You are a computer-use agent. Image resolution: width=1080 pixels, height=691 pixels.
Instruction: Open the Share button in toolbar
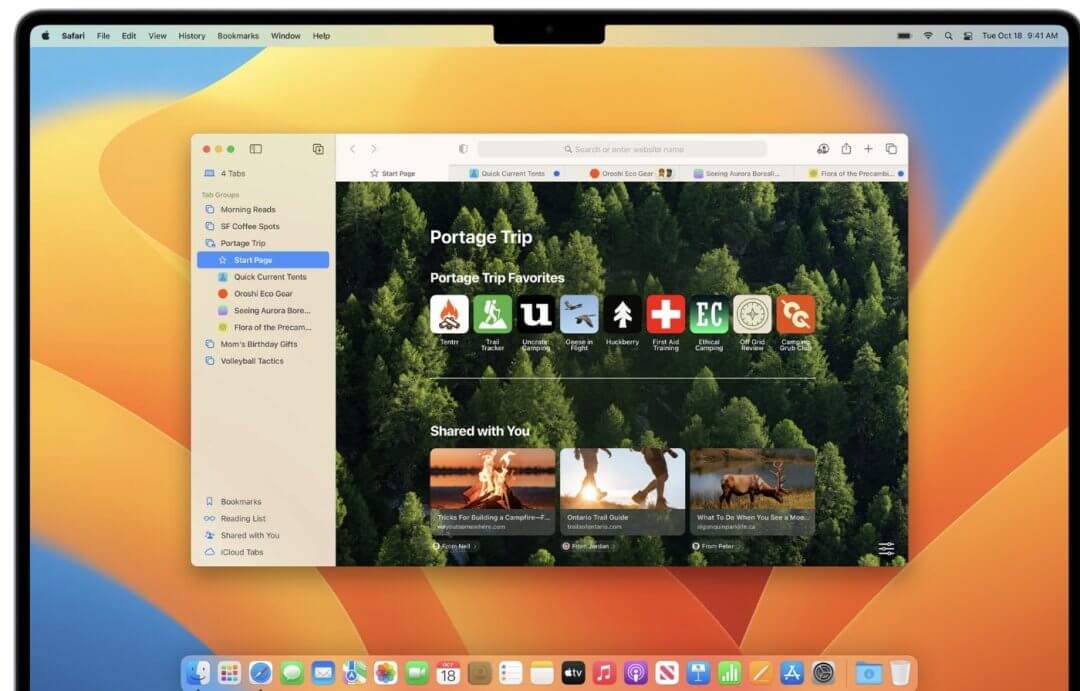click(846, 149)
